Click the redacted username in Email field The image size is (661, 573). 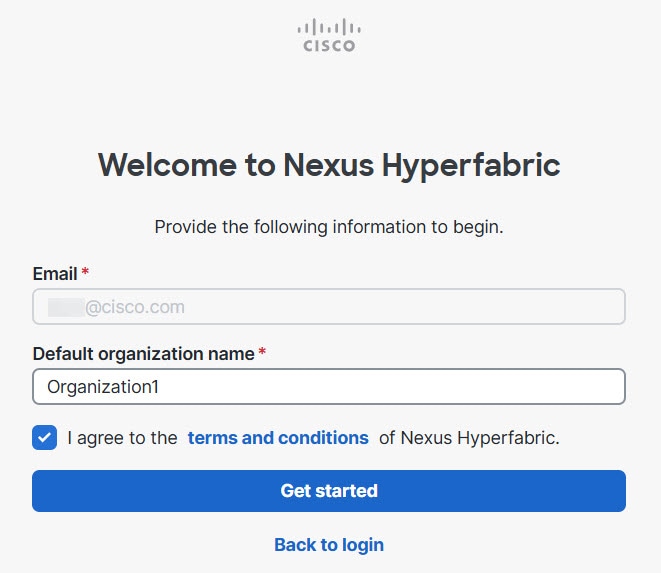click(x=66, y=307)
